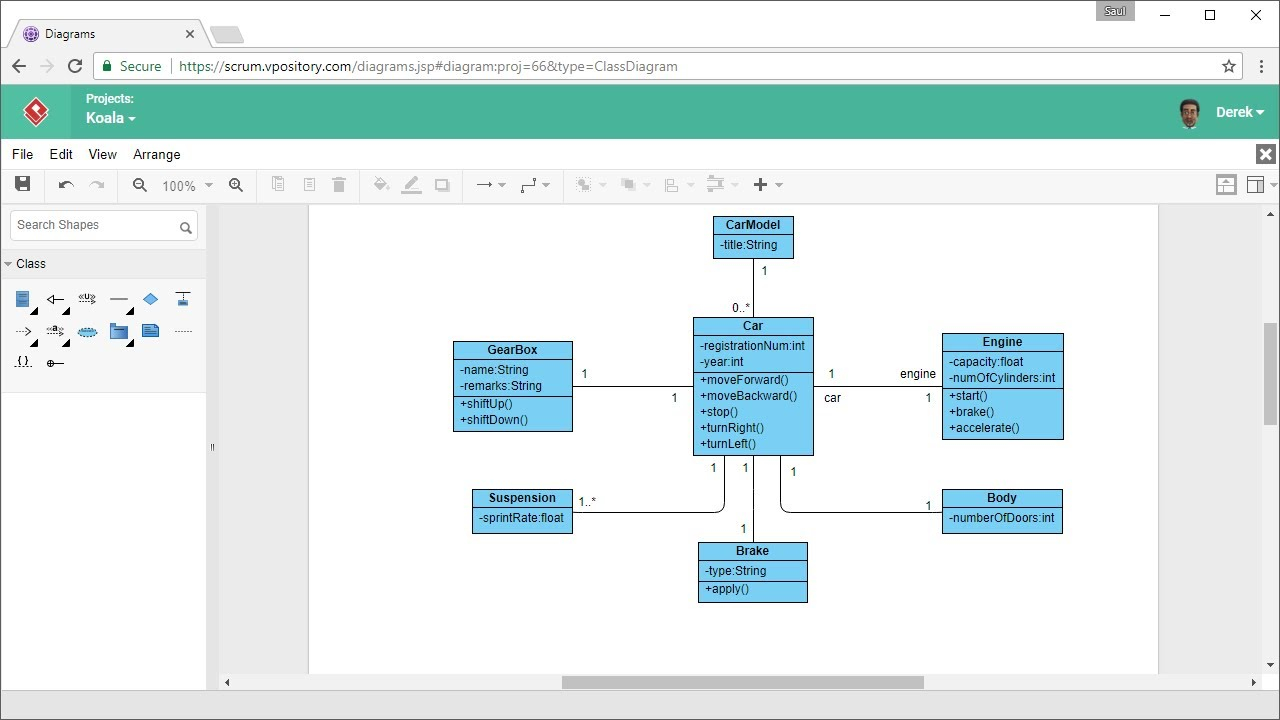Click the paste icon in toolbar
Image resolution: width=1280 pixels, height=720 pixels.
coord(309,185)
